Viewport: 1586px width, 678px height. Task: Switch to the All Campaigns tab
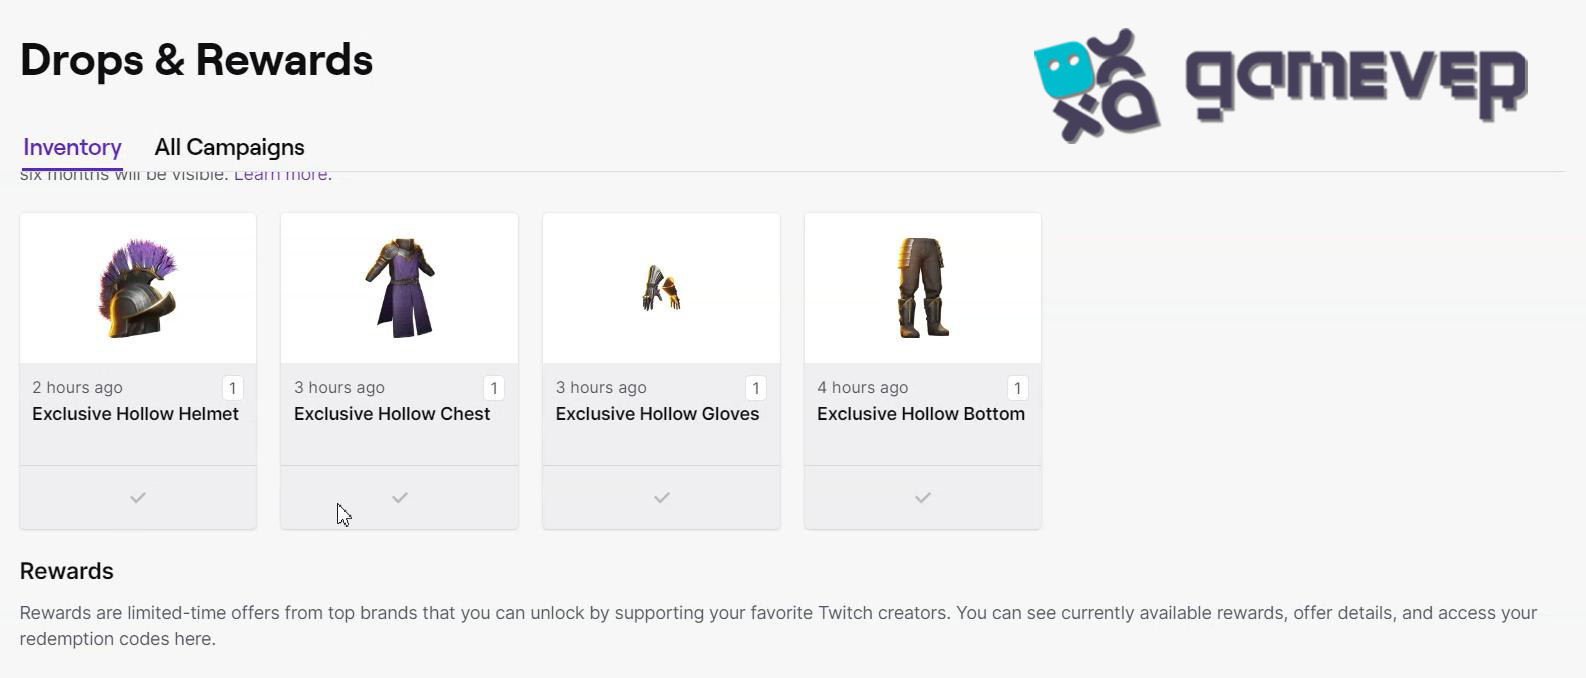pos(229,147)
